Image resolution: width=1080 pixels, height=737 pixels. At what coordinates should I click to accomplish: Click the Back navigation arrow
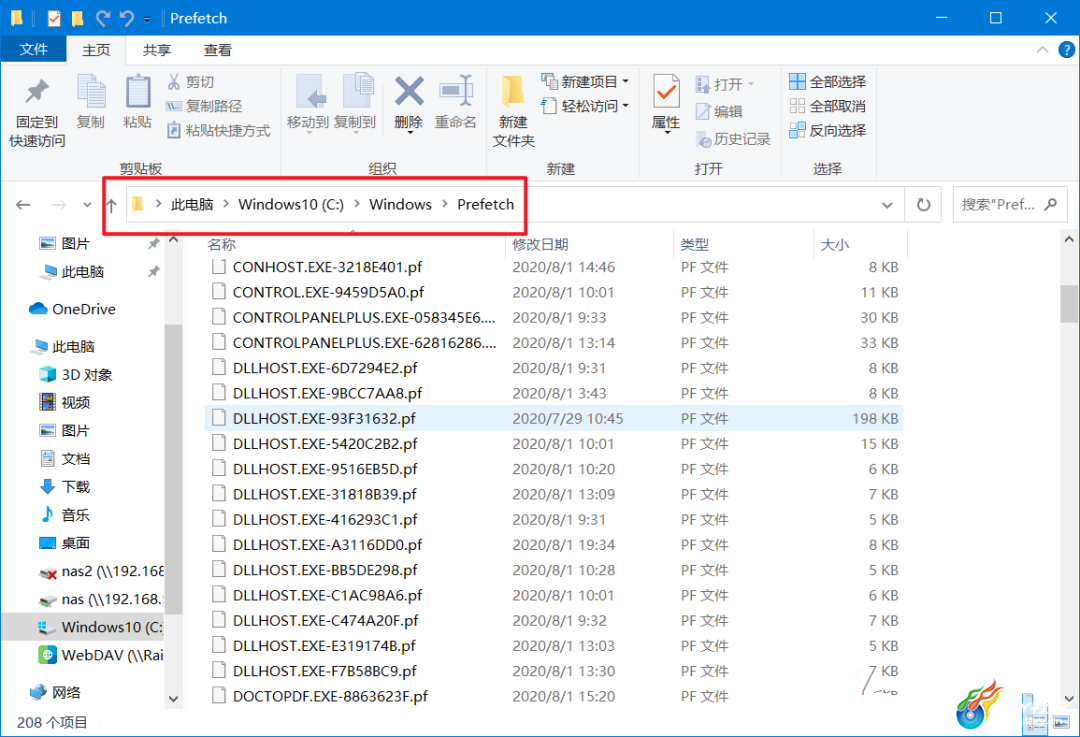pyautogui.click(x=23, y=205)
